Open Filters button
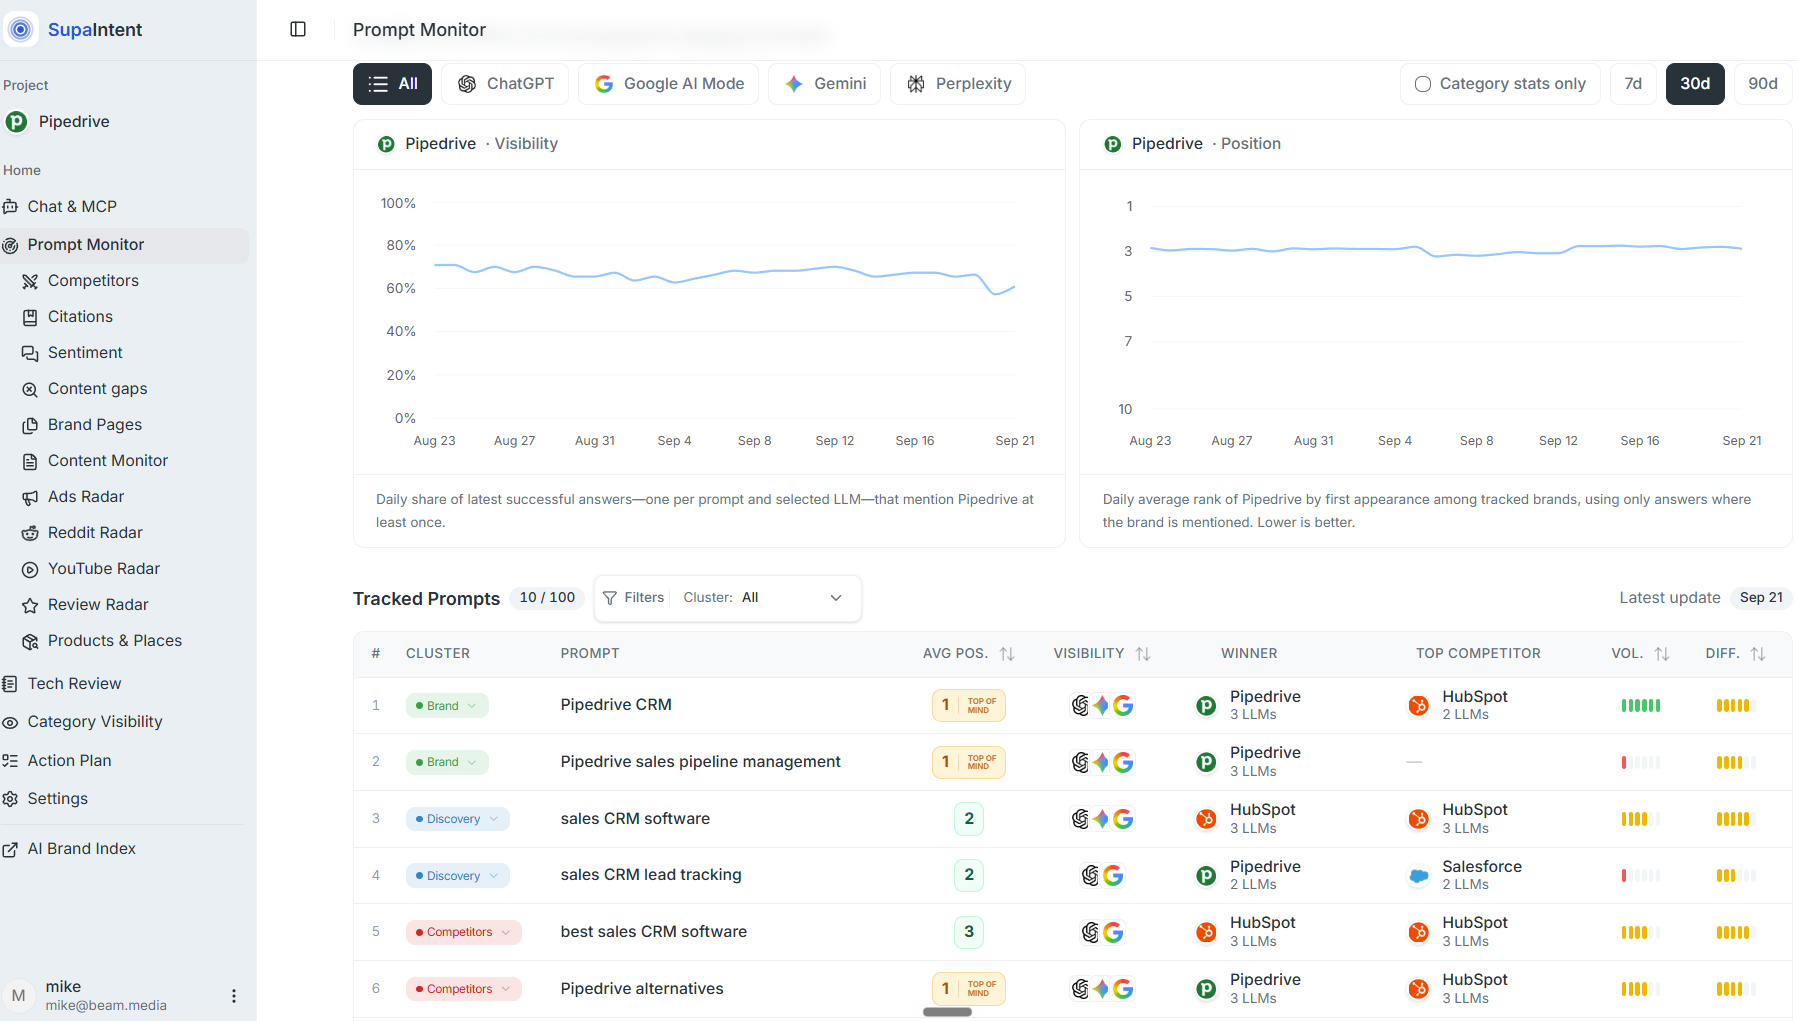Viewport: 1797px width, 1021px height. tap(633, 598)
